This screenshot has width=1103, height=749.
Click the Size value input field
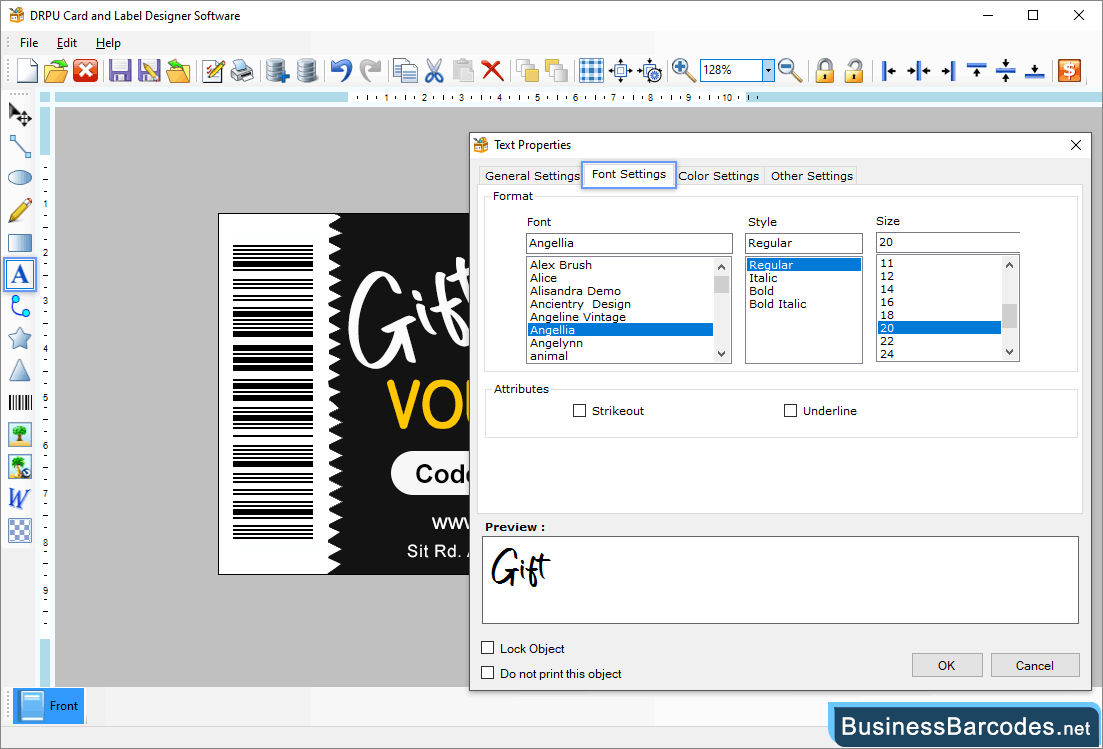(948, 242)
